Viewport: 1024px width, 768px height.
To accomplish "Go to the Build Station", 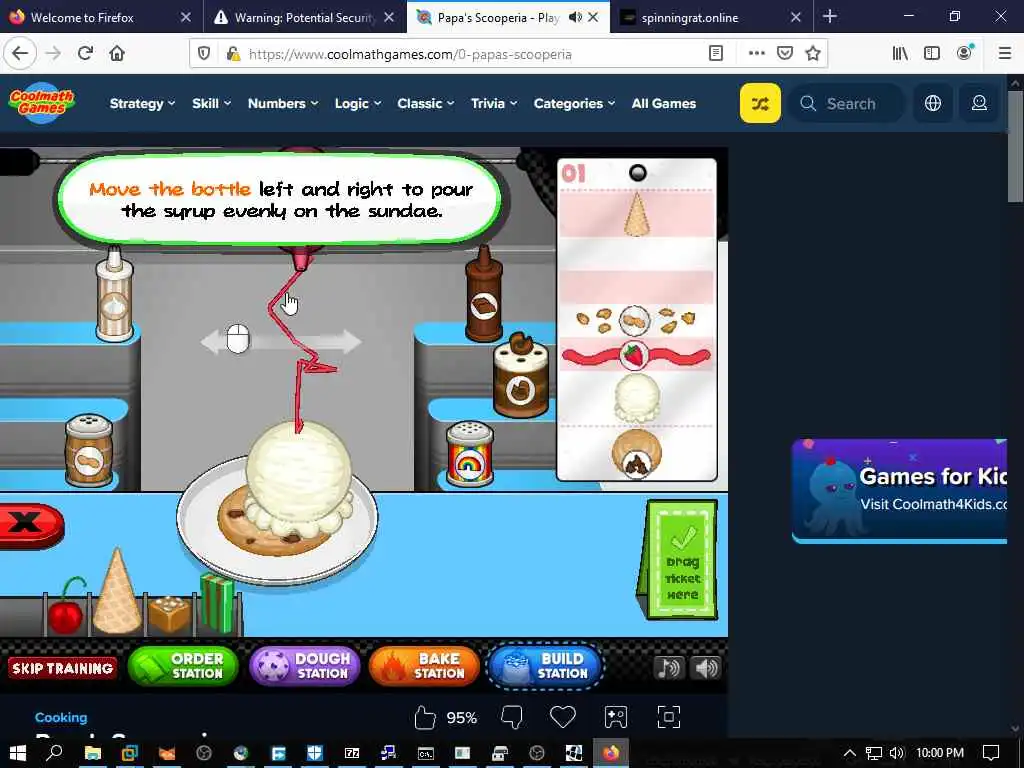I will [x=545, y=666].
